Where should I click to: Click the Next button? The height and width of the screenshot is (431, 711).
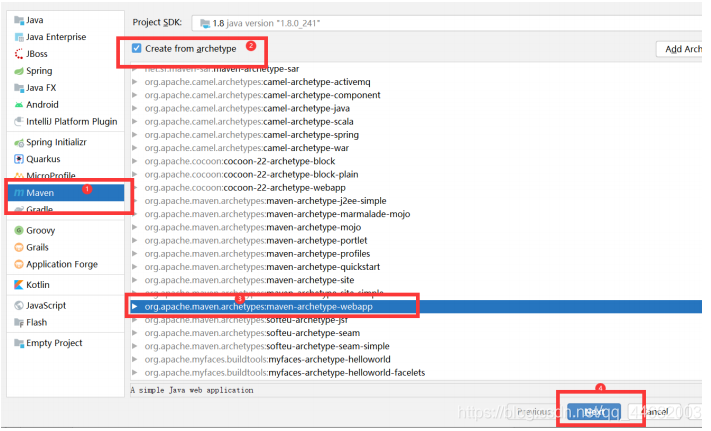pos(594,412)
